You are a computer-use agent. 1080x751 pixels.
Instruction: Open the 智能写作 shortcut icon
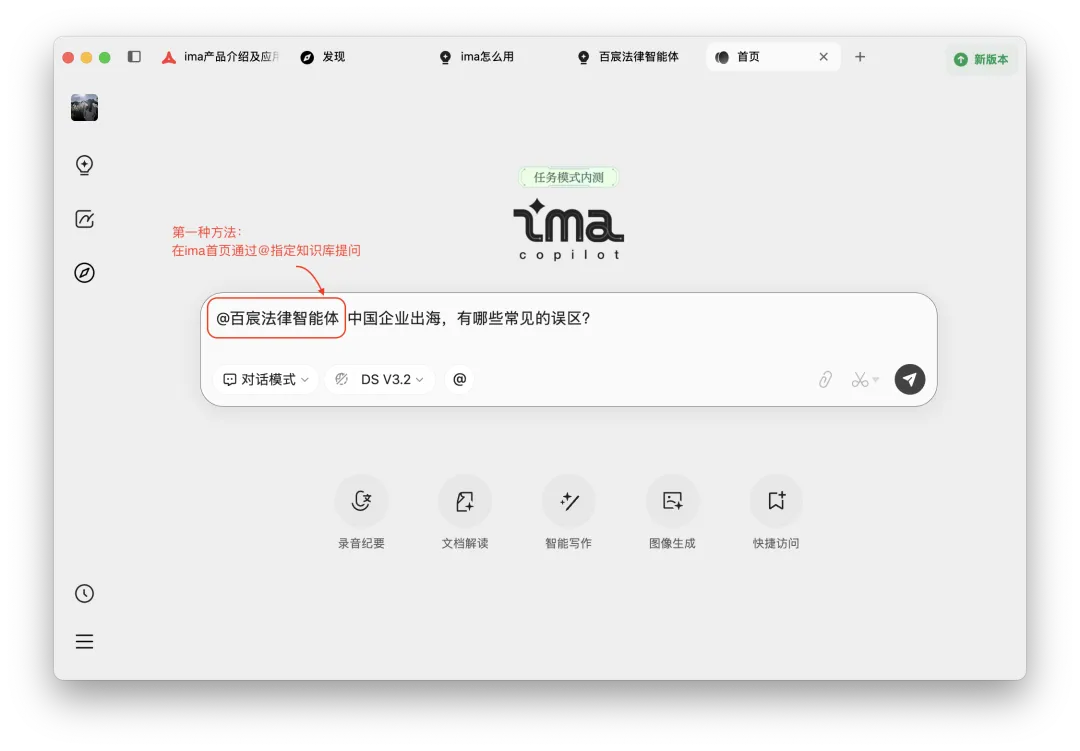(569, 501)
